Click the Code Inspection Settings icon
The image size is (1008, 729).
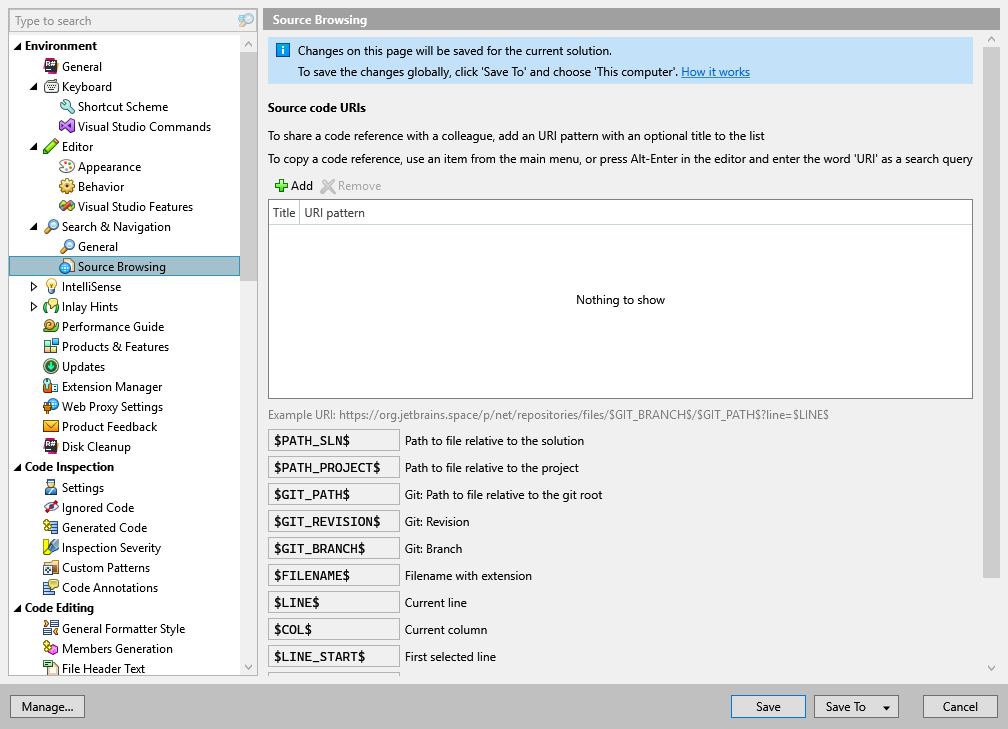(51, 487)
